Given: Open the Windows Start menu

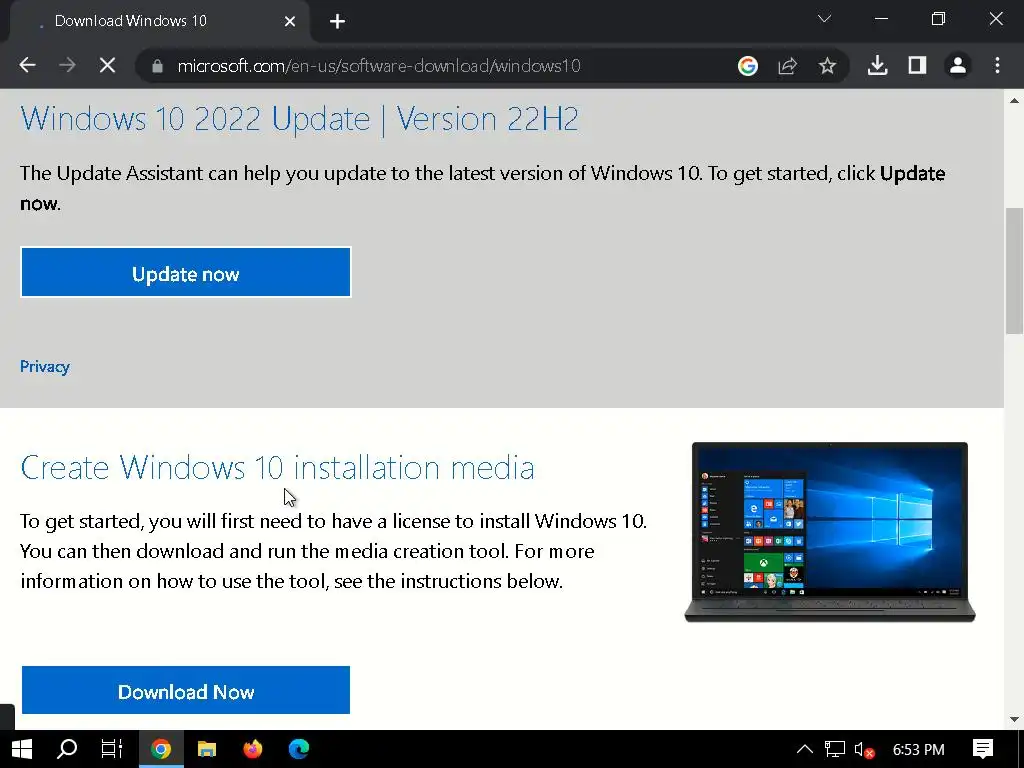Looking at the screenshot, I should (22, 749).
